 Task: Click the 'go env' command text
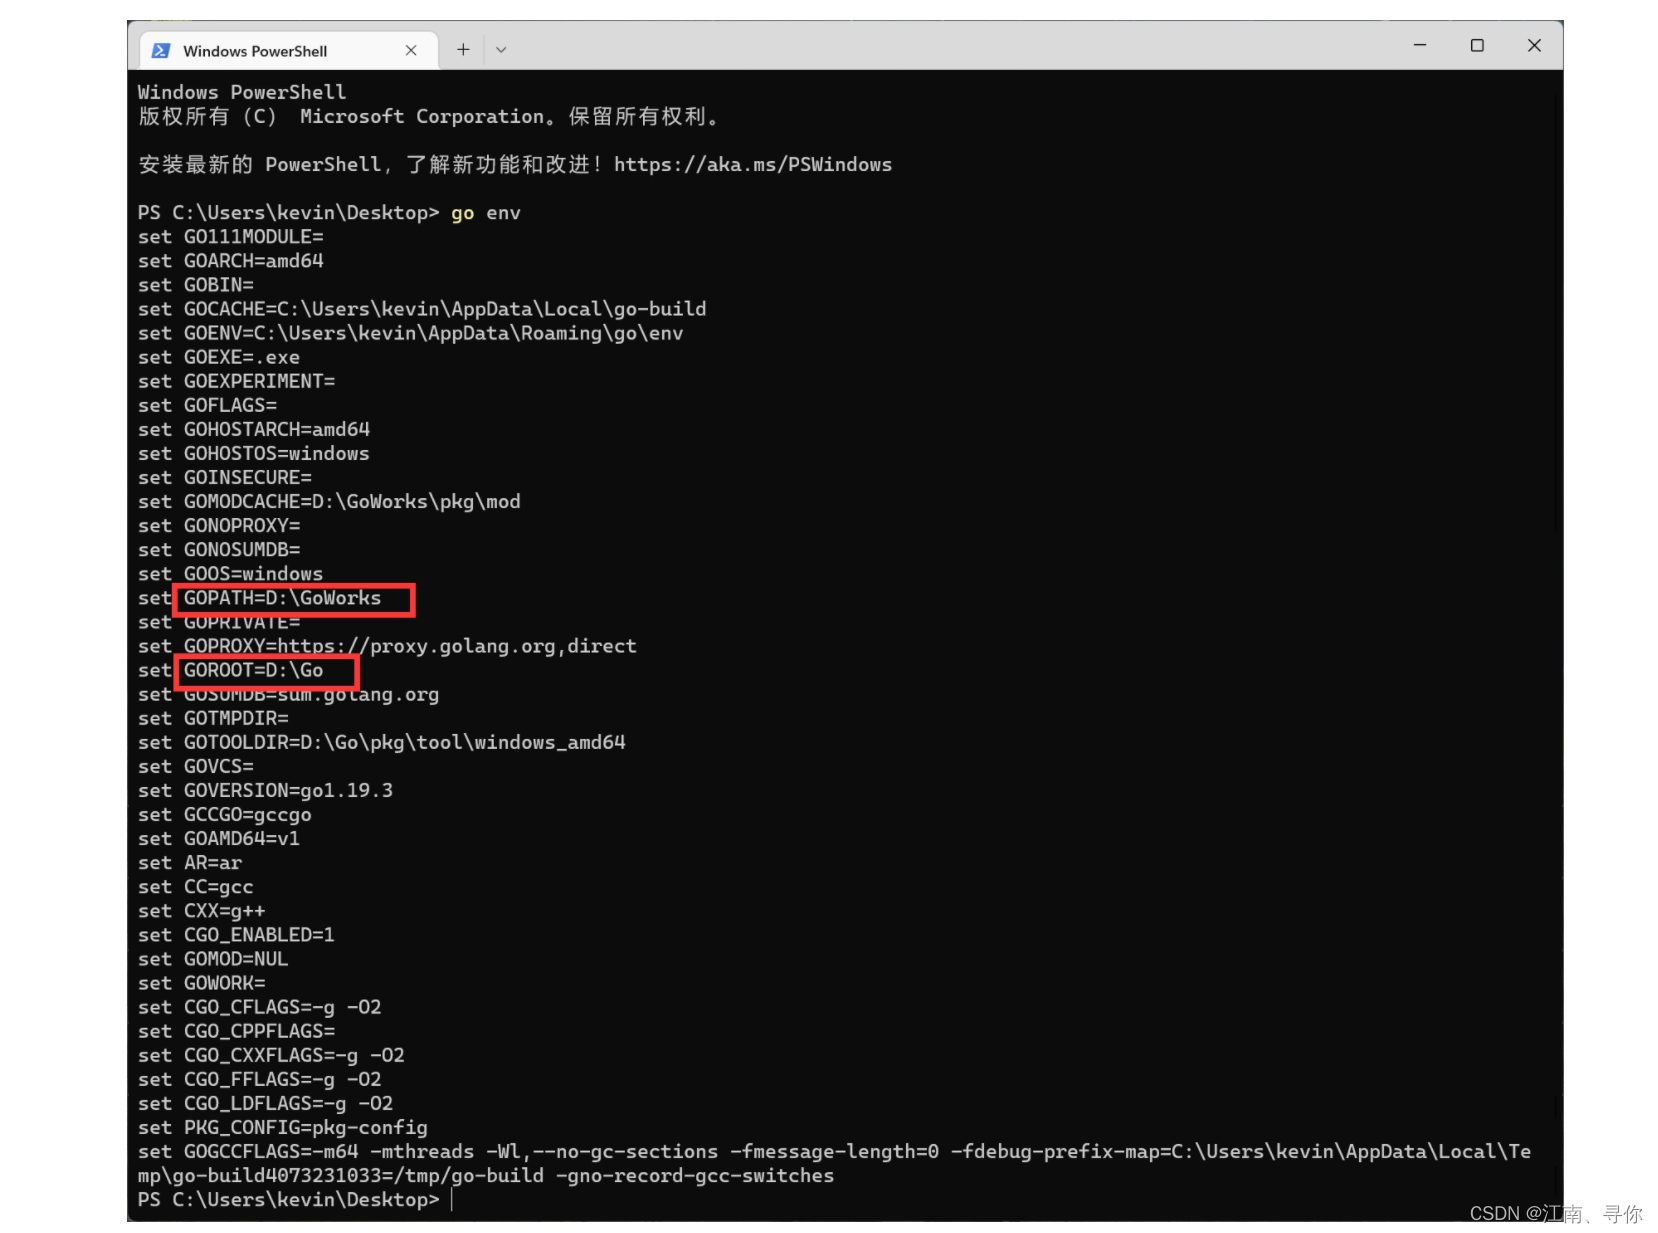point(486,213)
